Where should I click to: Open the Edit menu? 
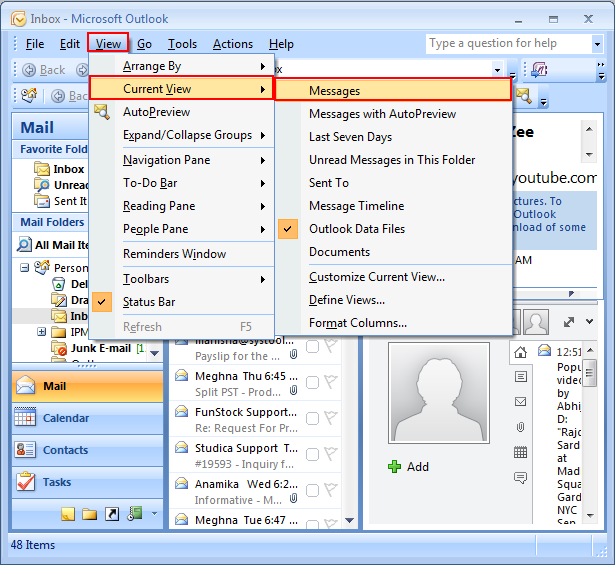tap(69, 44)
